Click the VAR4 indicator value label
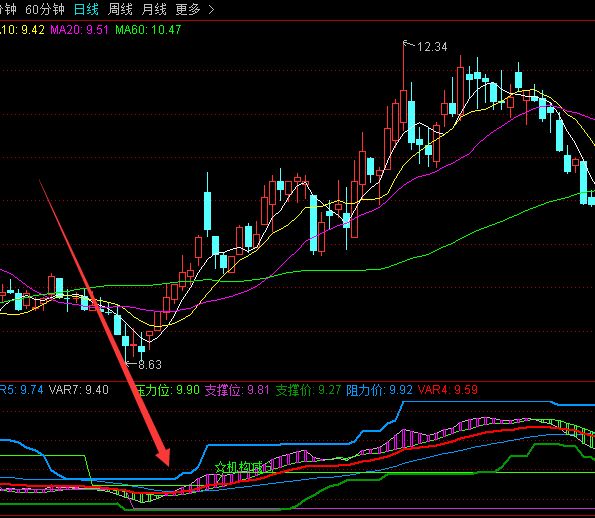Screen dimensions: 595x518 [x=447, y=390]
